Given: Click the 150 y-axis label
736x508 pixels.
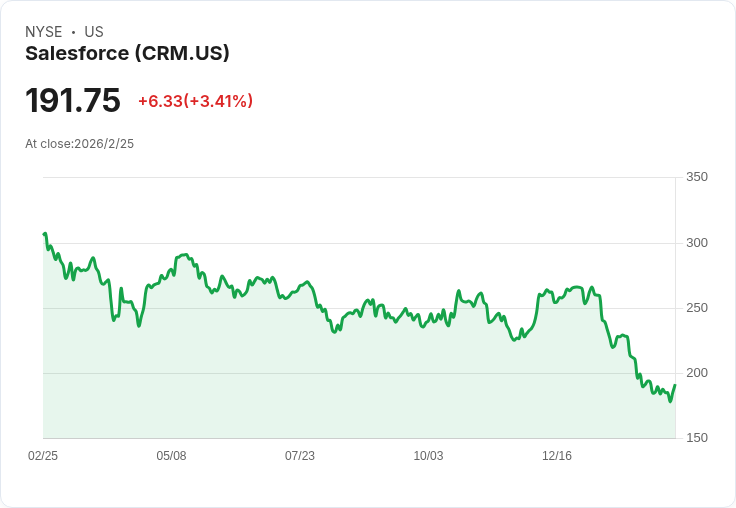Looking at the screenshot, I should (x=697, y=438).
